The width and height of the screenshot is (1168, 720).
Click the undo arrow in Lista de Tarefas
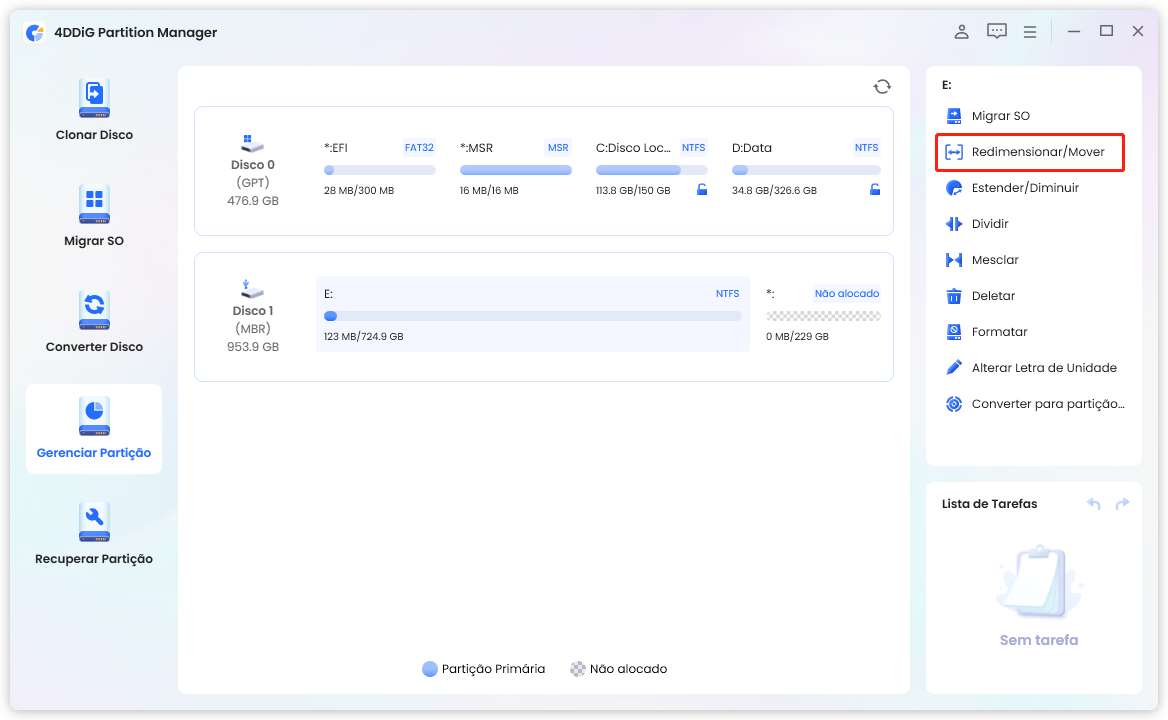[1094, 504]
